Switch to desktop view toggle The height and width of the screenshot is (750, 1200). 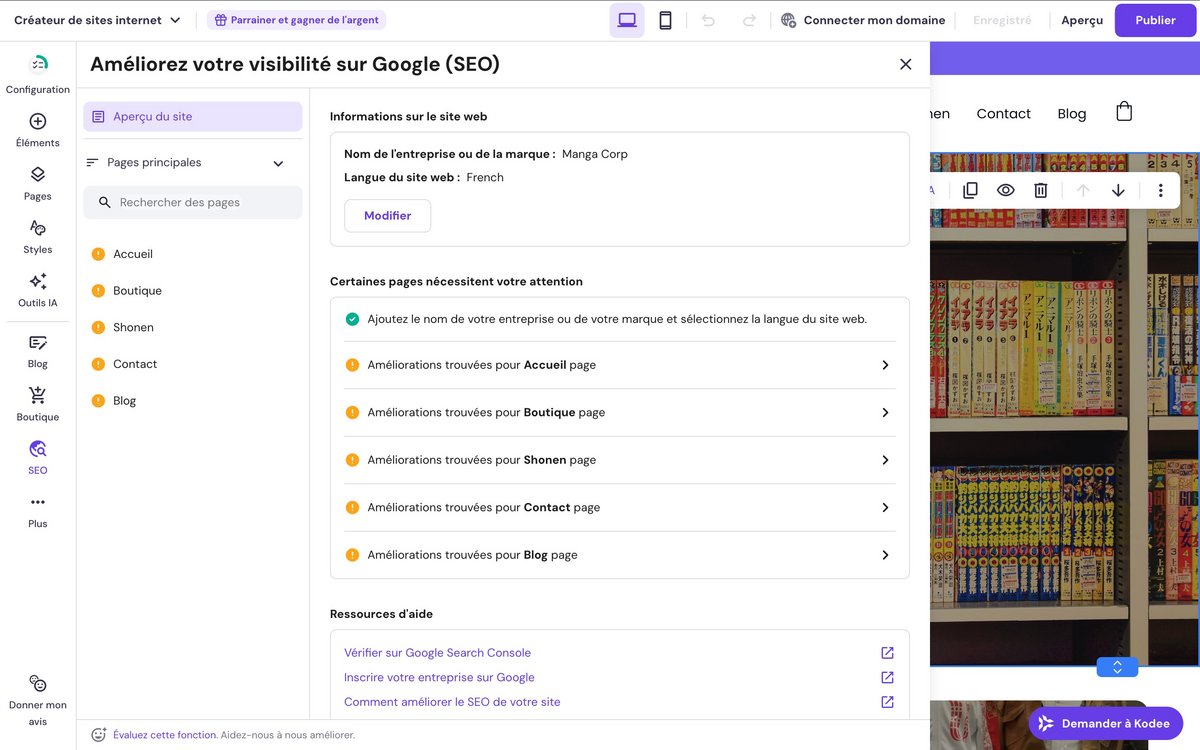627,20
